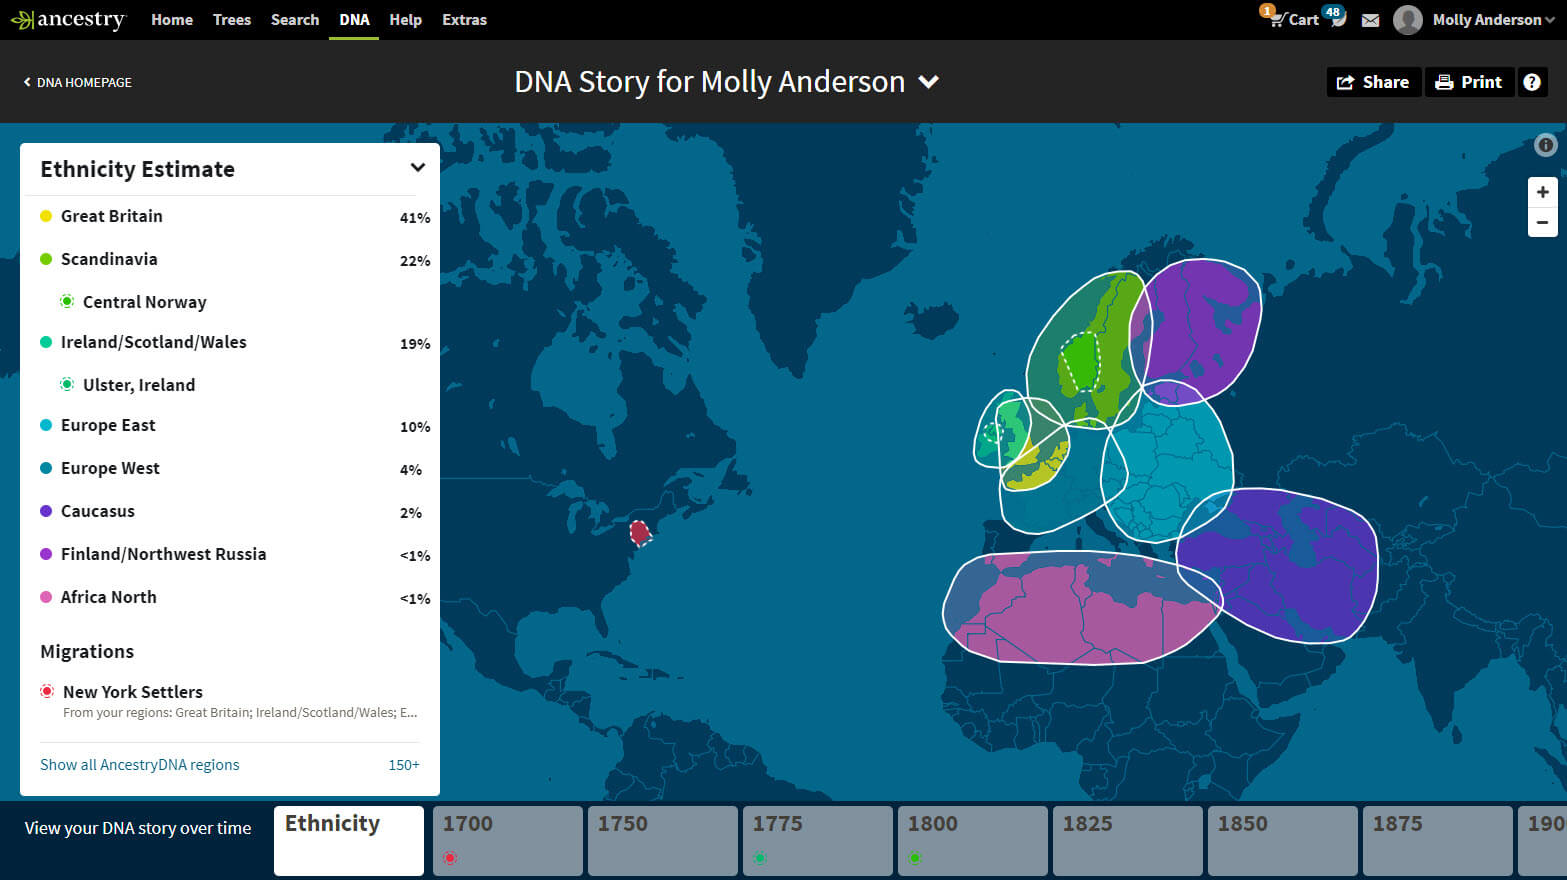Click the Central Norway region icon
This screenshot has height=880, width=1567.
[67, 301]
